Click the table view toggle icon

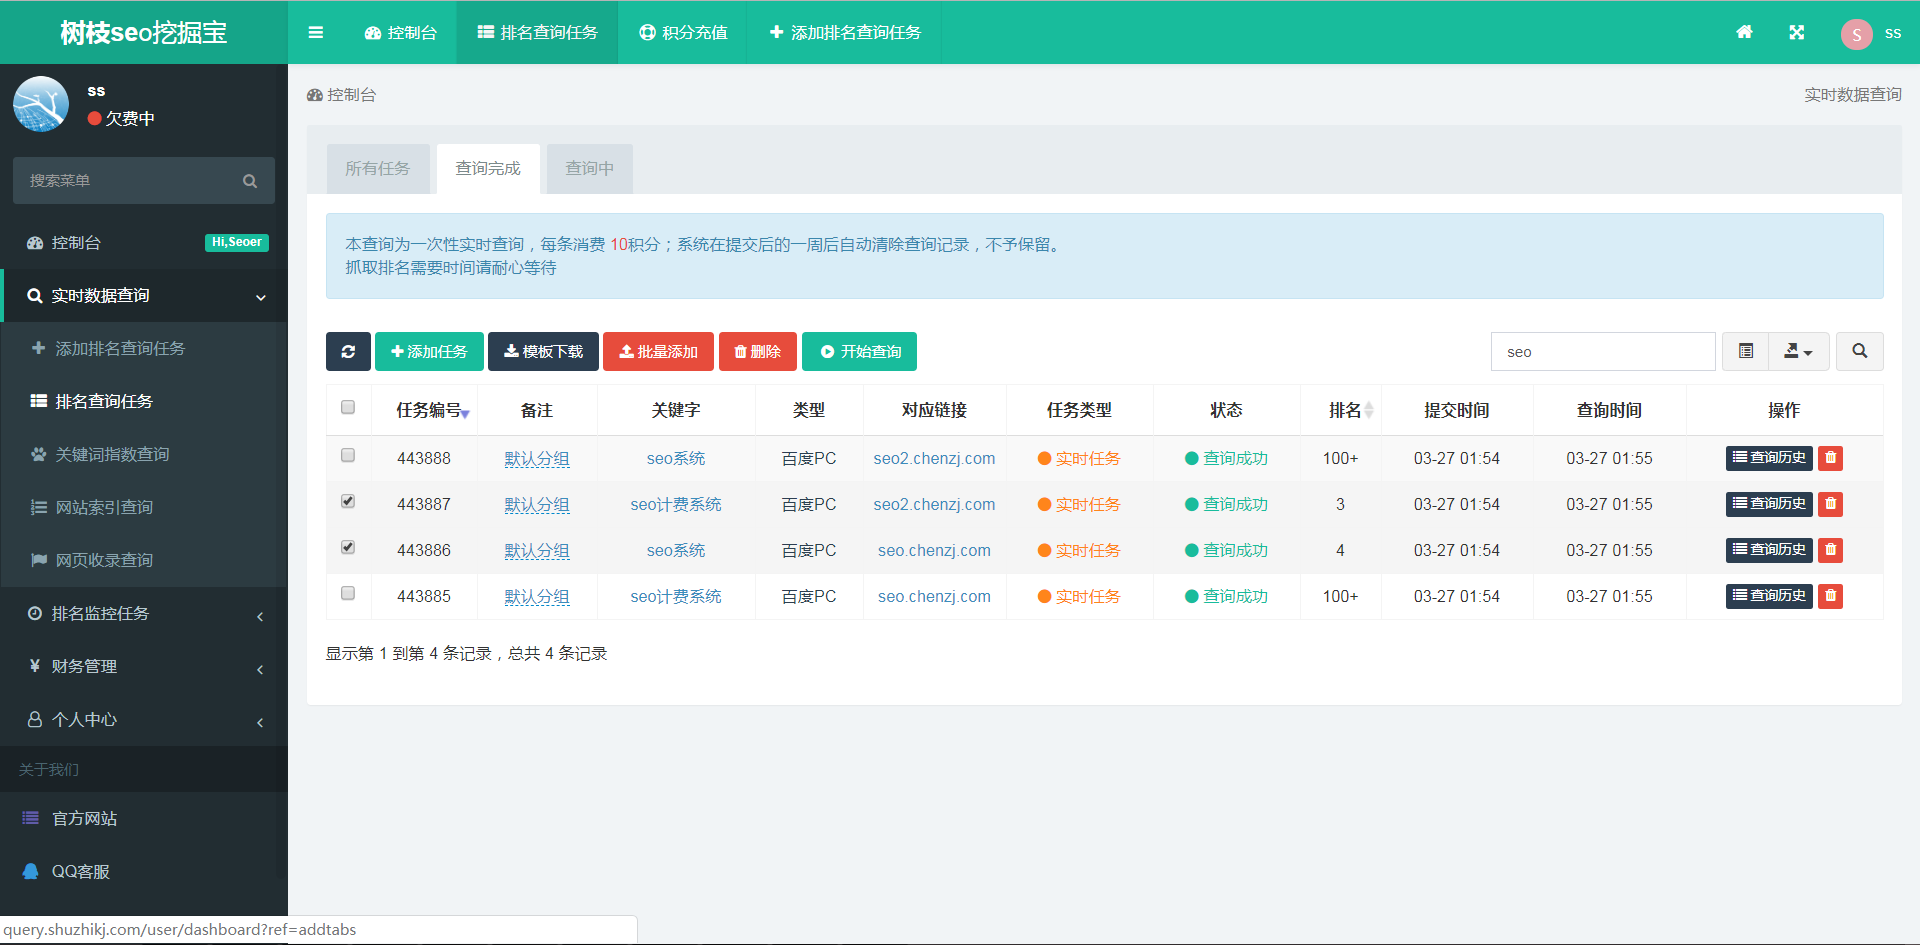point(1745,352)
